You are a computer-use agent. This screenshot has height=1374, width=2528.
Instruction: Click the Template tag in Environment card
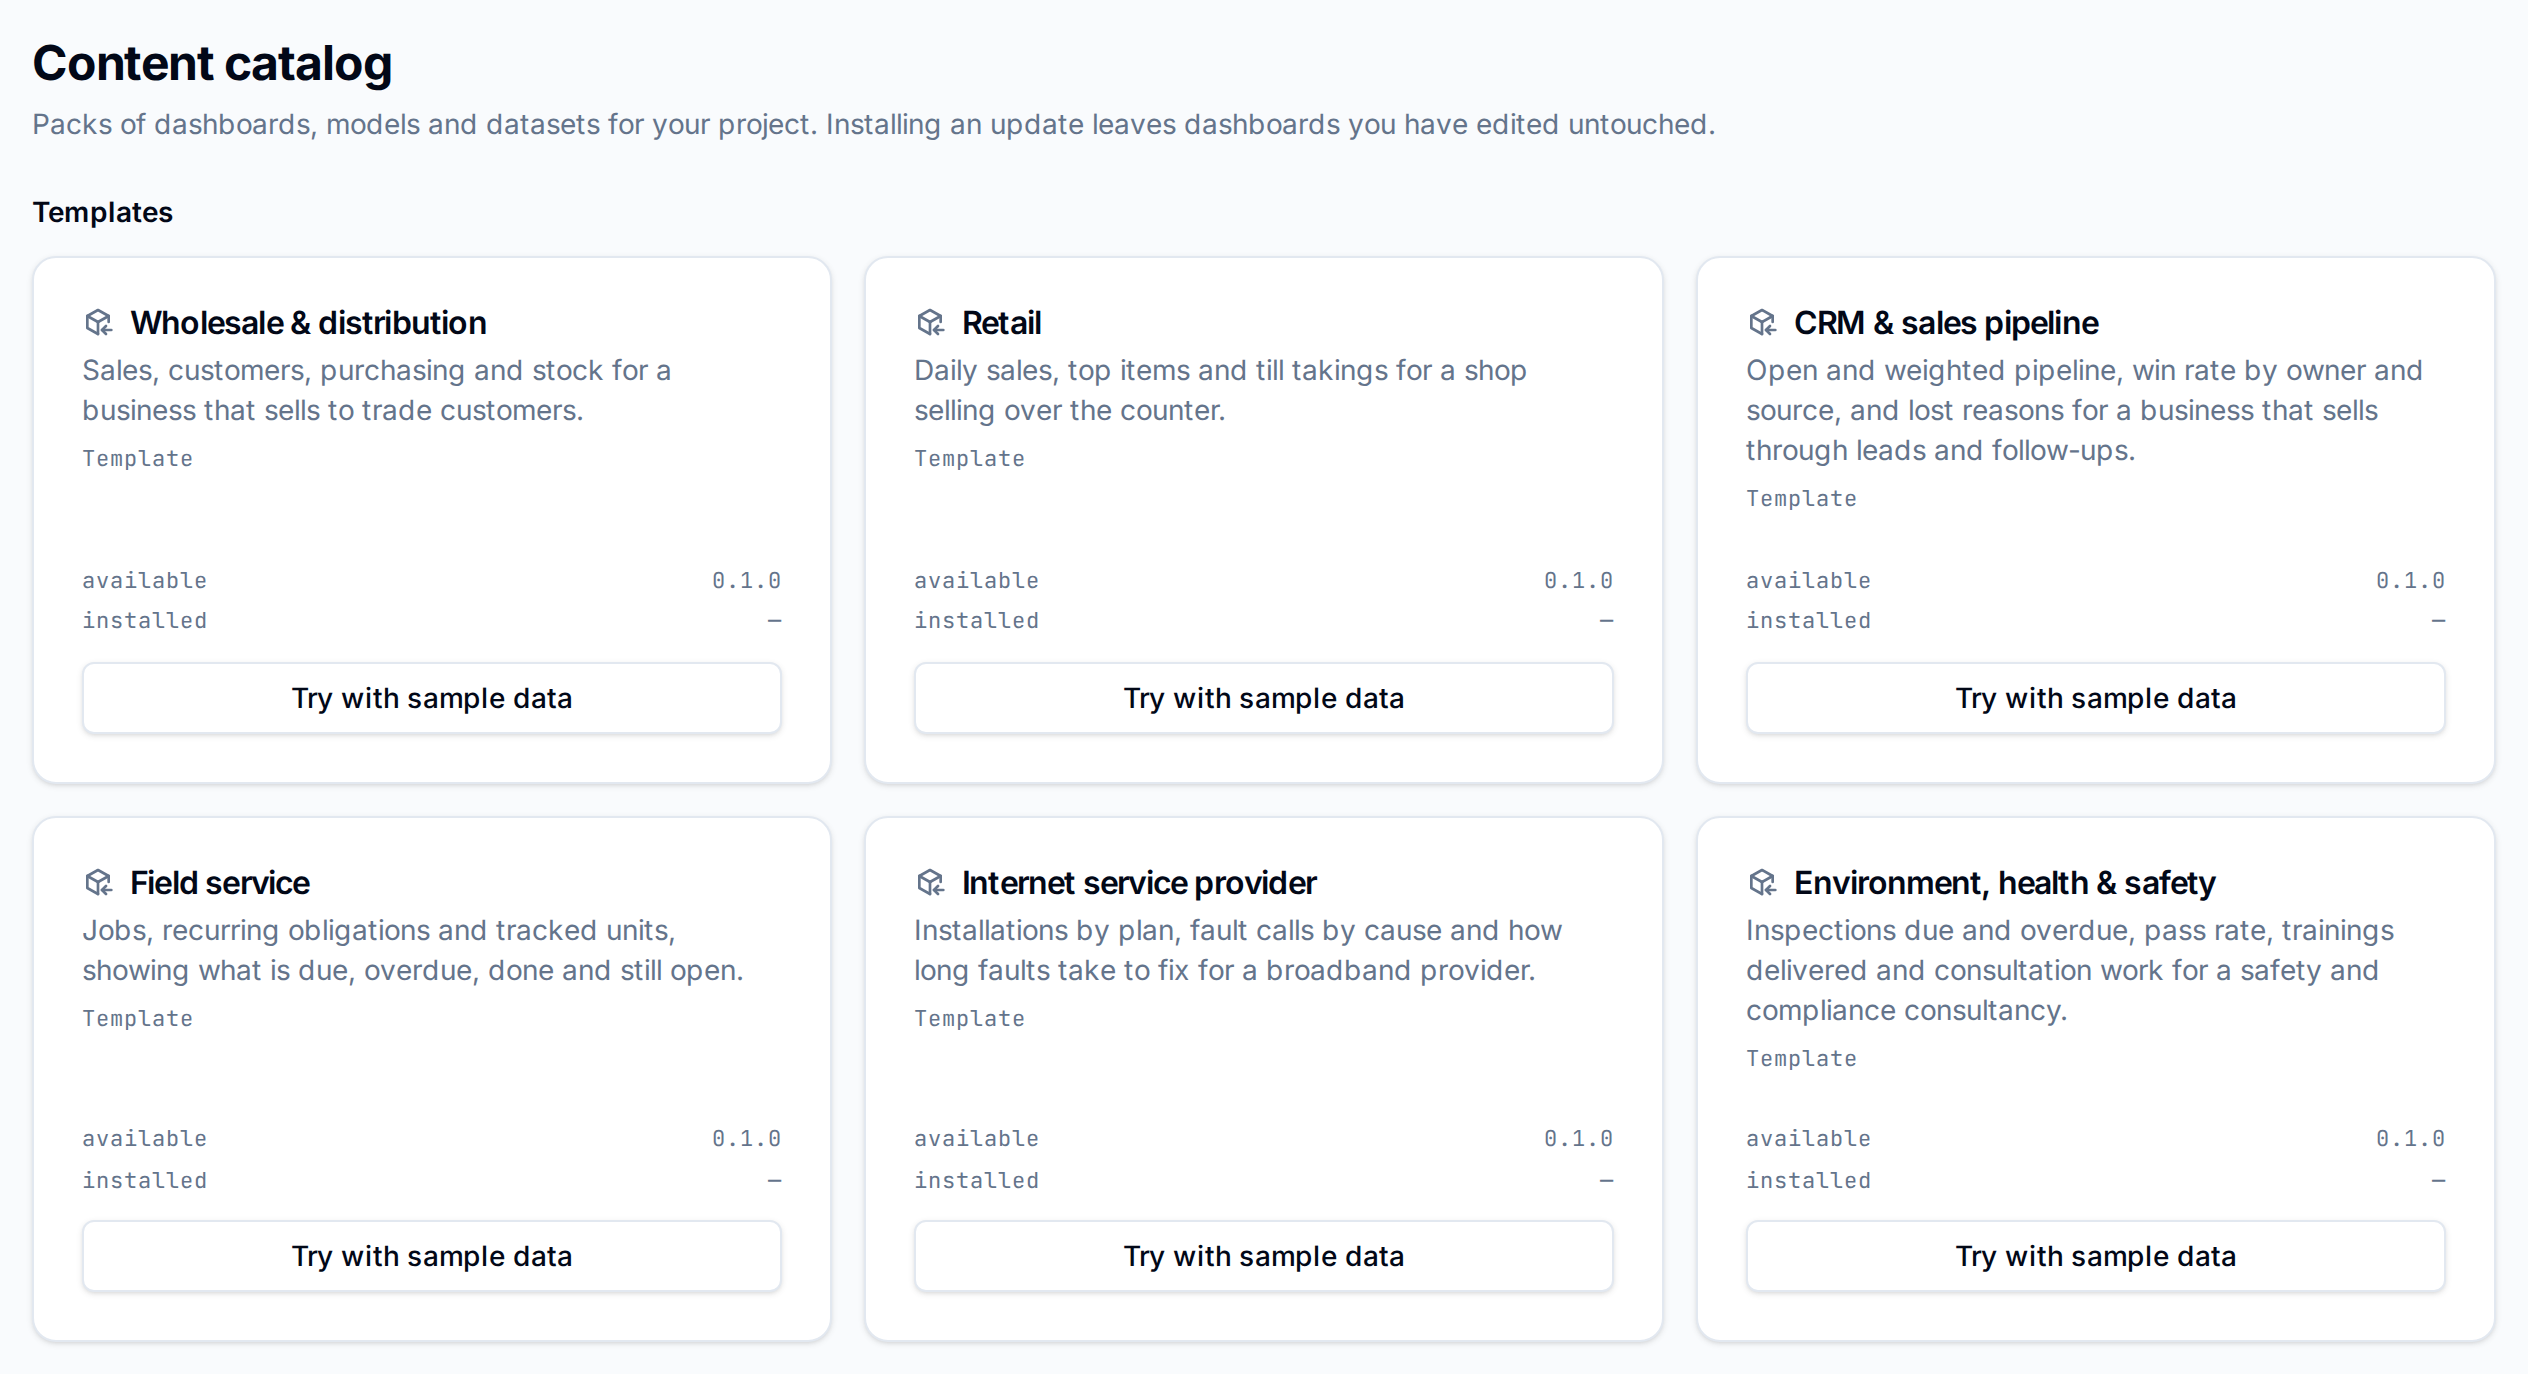pos(1801,1058)
